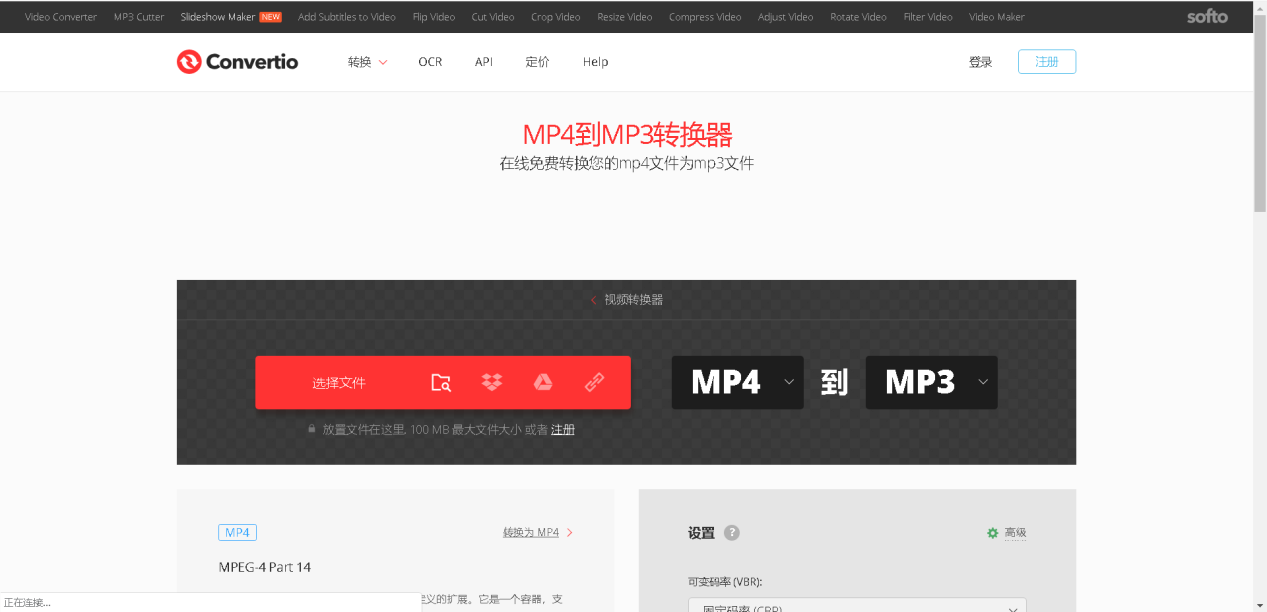Open Compress Video tool
Screen dimensions: 1267x612
[705, 17]
